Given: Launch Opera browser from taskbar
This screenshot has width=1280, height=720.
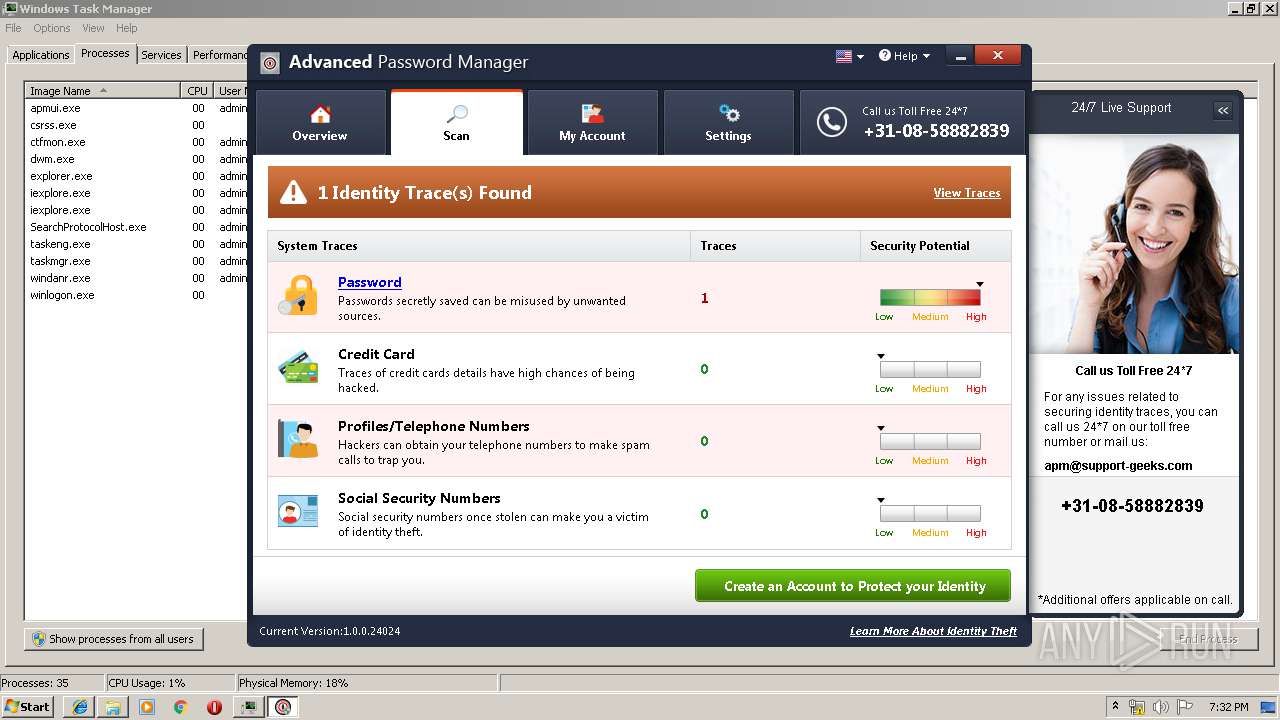Looking at the screenshot, I should (x=214, y=707).
